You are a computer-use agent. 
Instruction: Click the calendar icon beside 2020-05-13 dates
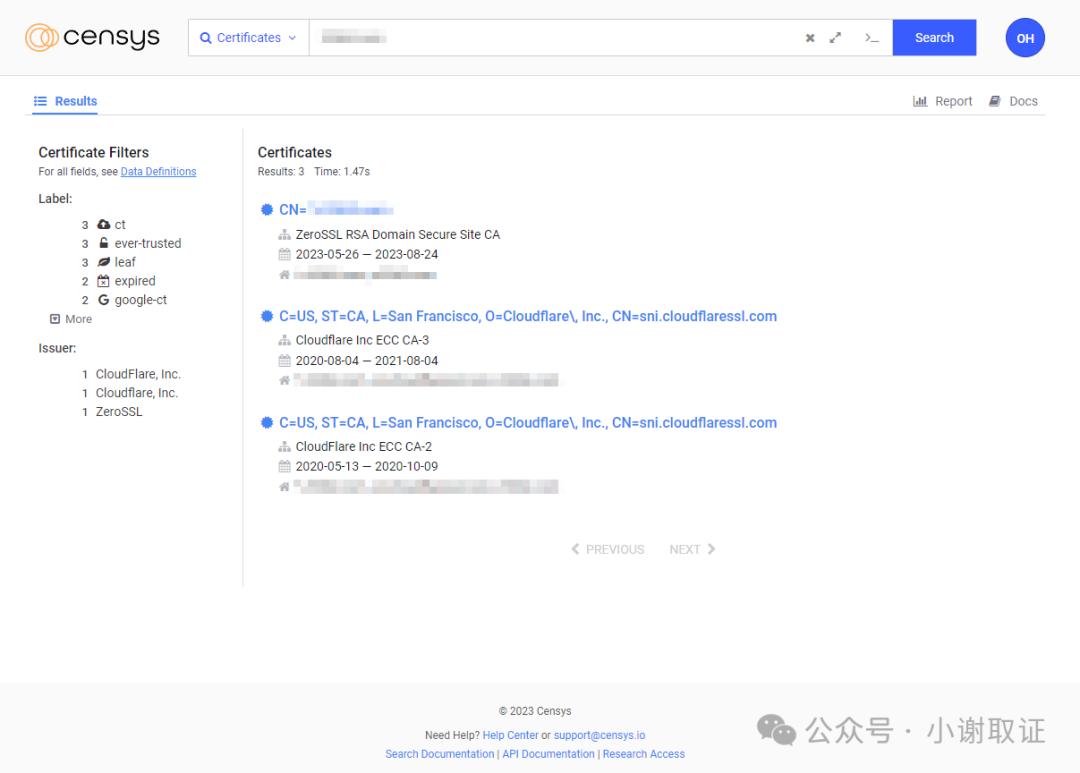coord(284,466)
